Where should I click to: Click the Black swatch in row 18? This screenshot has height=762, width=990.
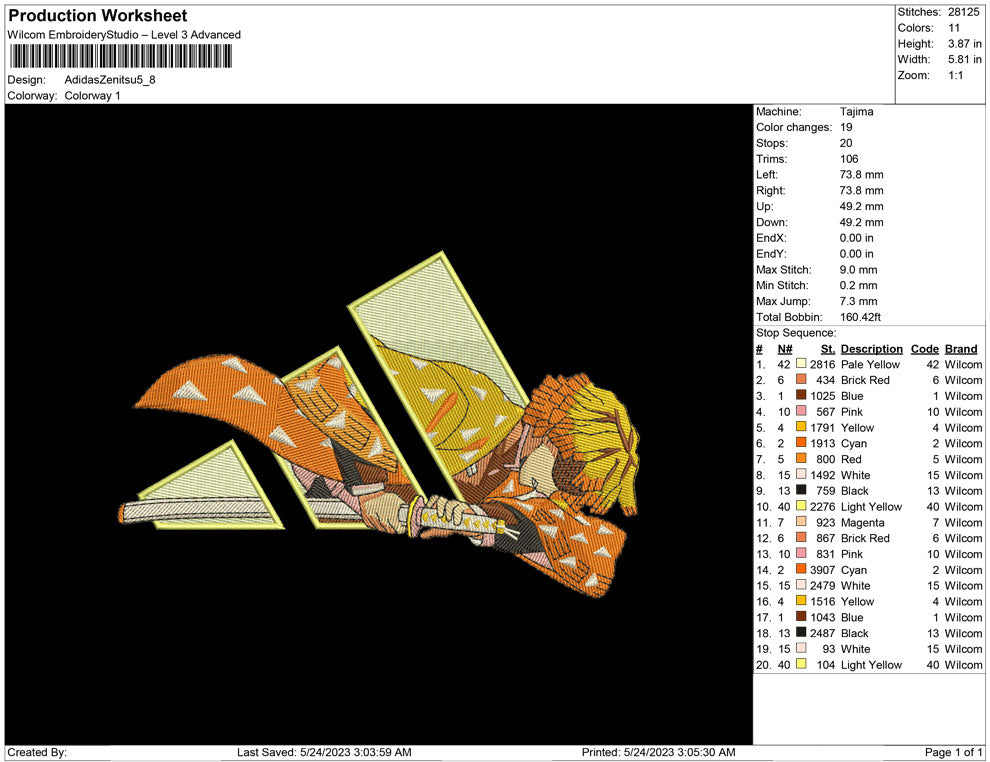tap(801, 633)
